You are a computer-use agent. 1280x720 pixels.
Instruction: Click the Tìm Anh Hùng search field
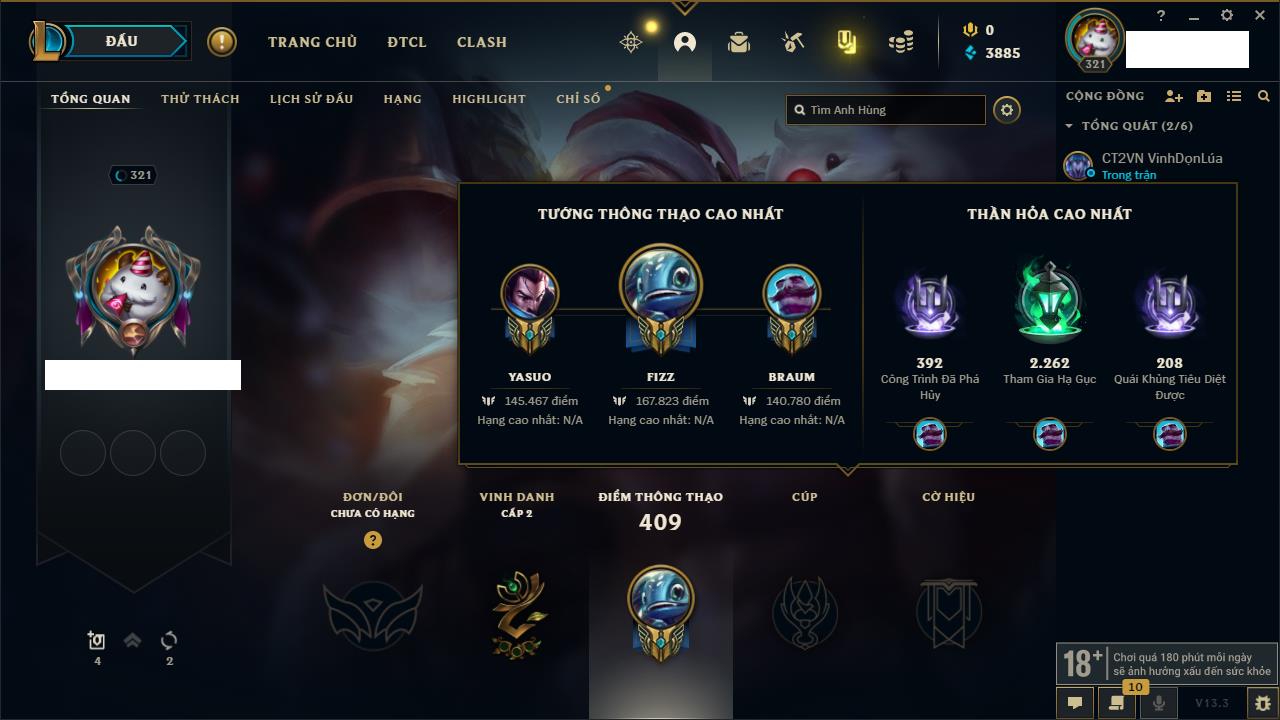point(886,110)
